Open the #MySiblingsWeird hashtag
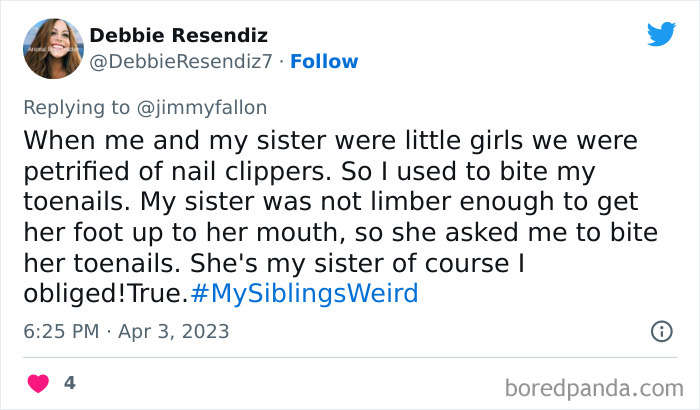This screenshot has width=700, height=410. point(303,295)
